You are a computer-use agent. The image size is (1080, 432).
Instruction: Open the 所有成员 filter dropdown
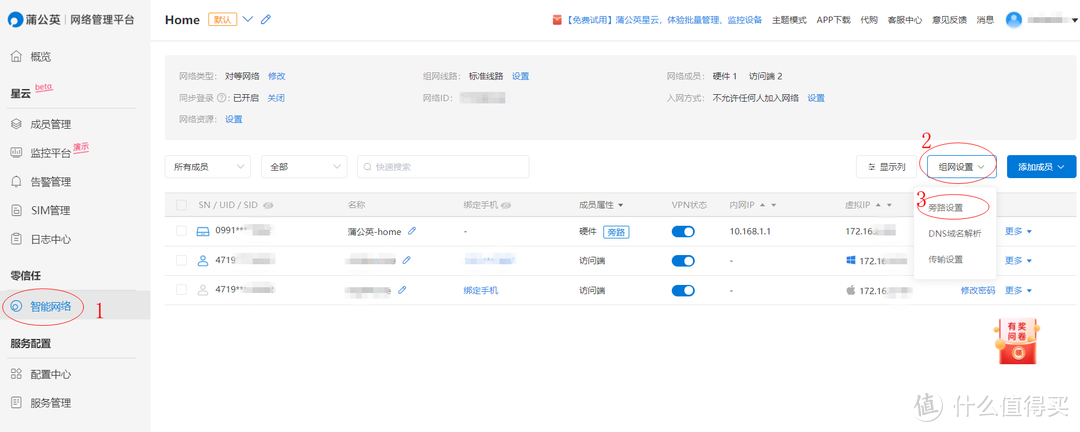[x=208, y=167]
